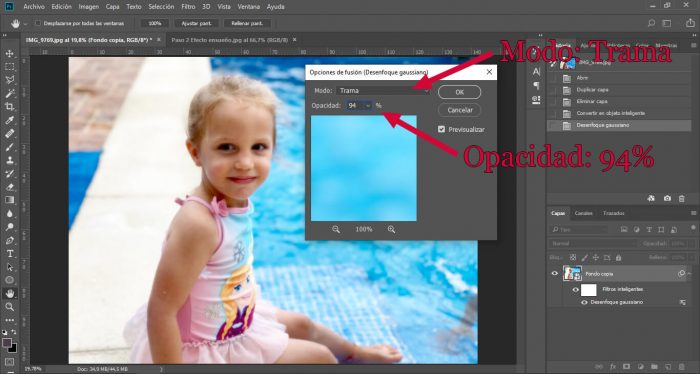Add layer mask in Capas panel

coord(626,366)
